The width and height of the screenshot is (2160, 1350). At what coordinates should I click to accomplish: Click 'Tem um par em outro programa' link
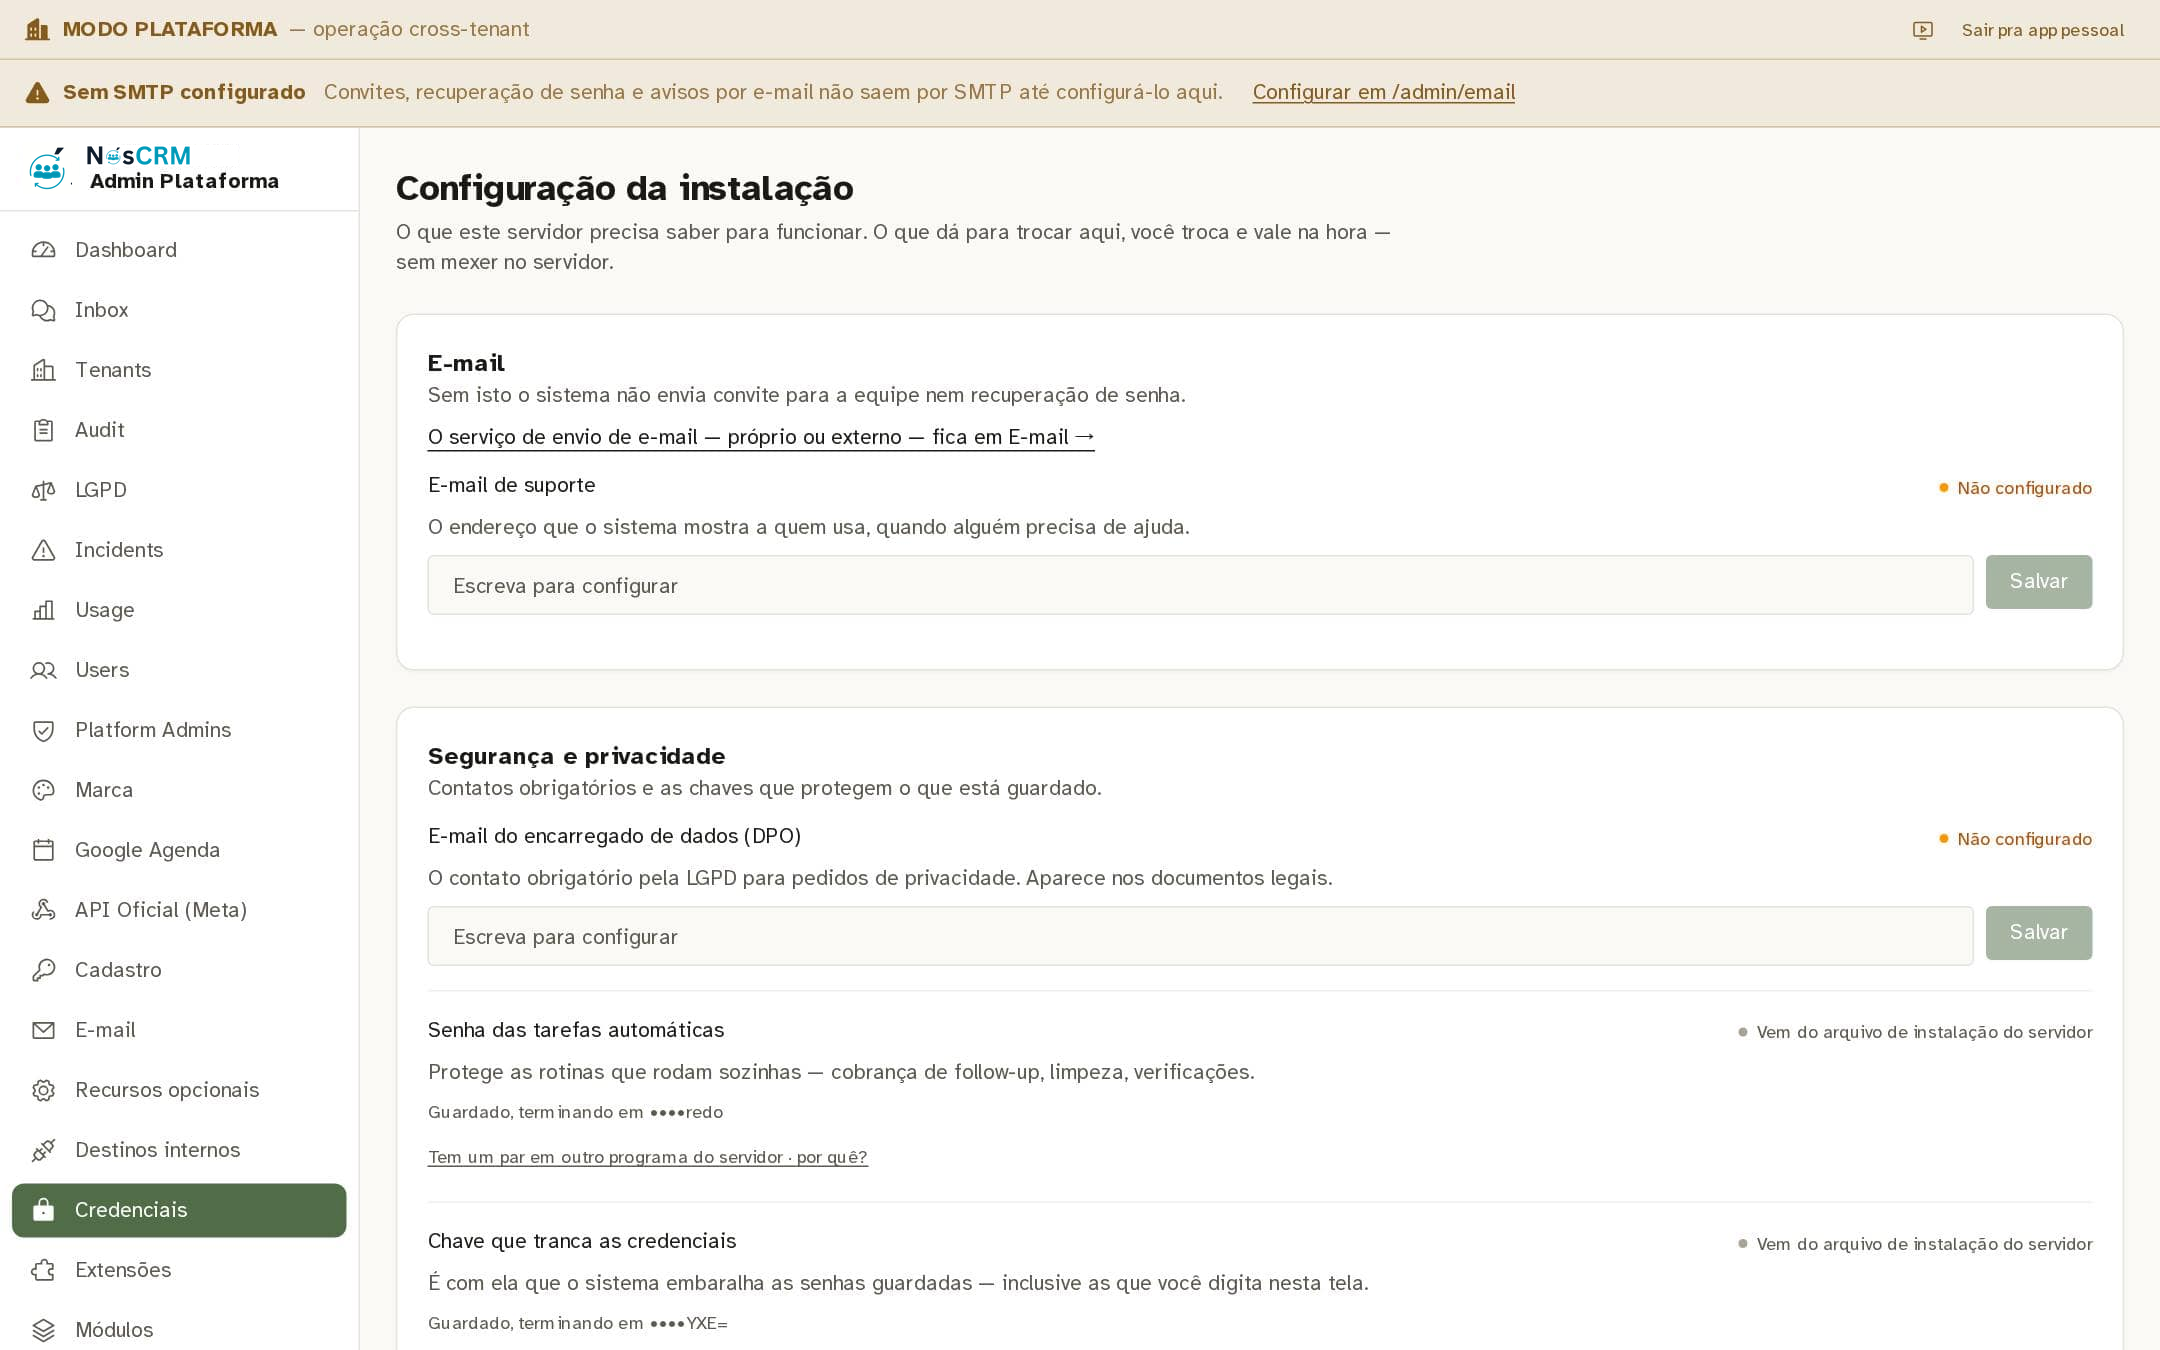647,1157
